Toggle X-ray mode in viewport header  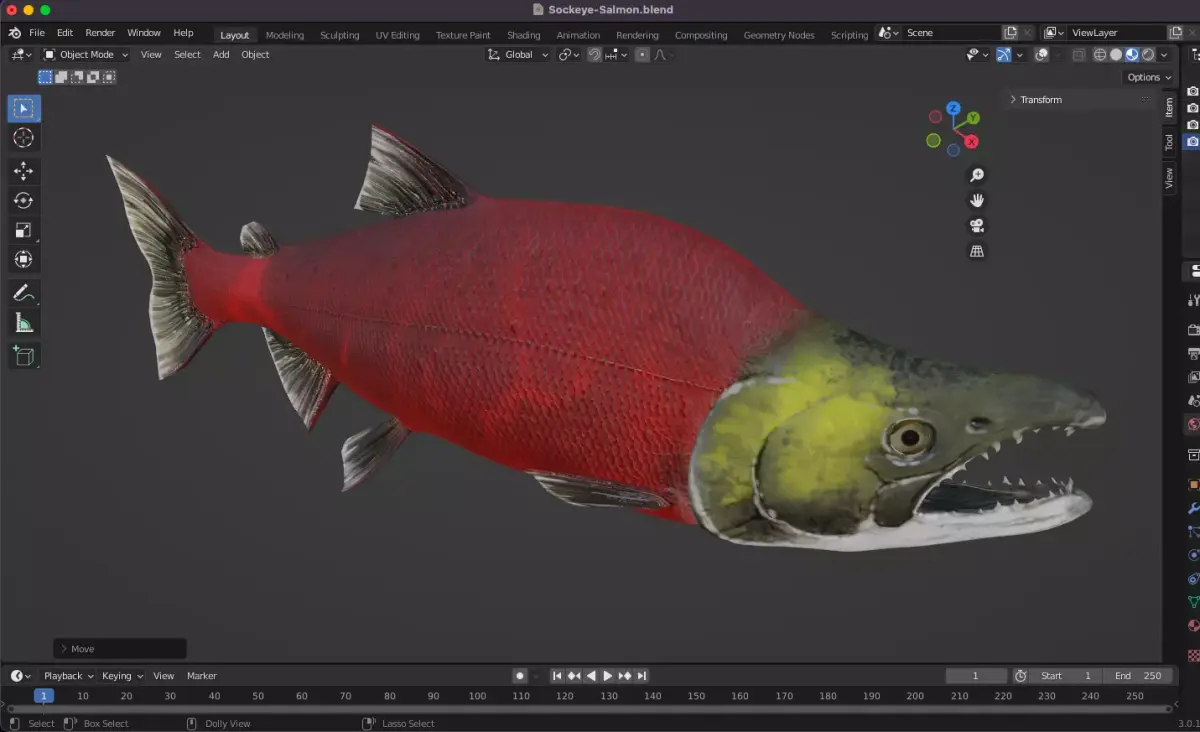1078,55
